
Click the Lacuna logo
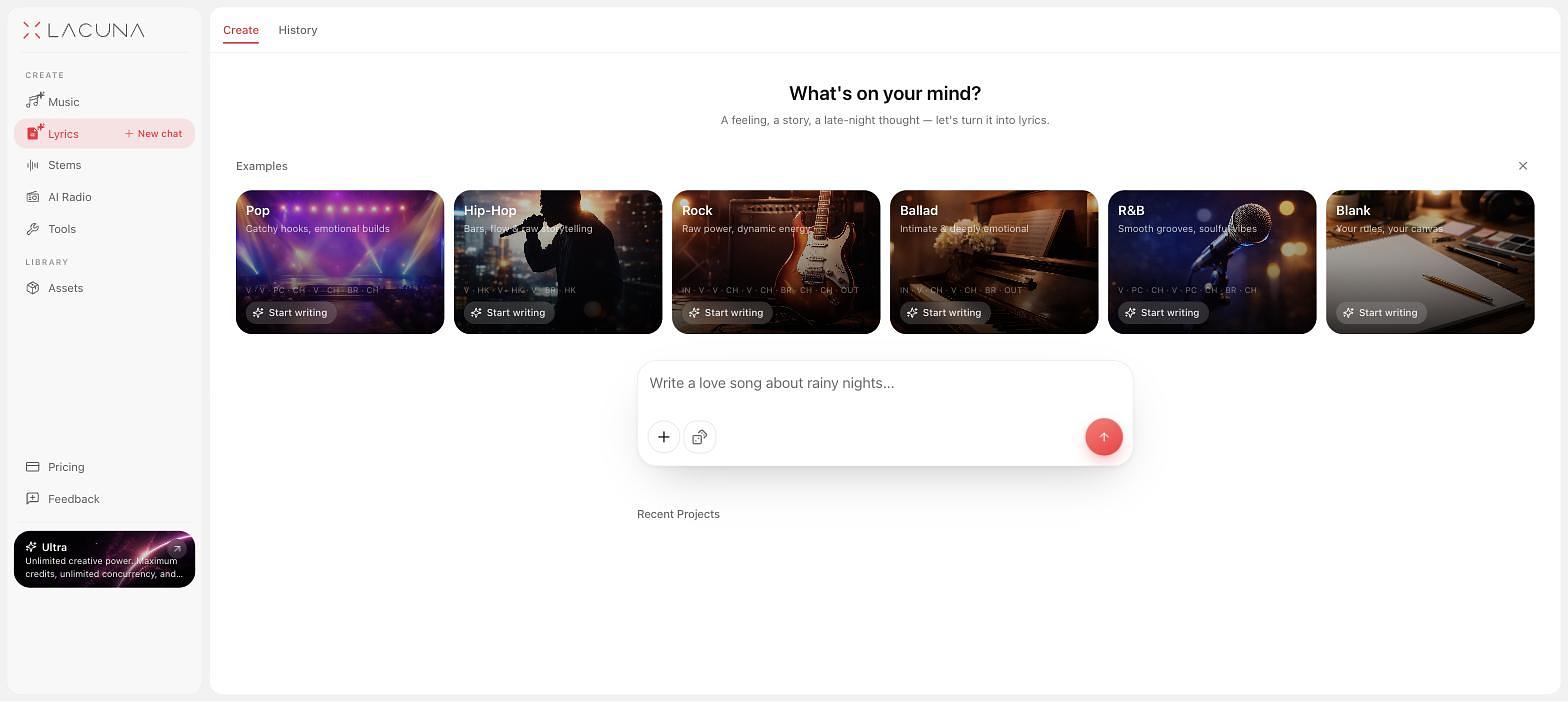tap(84, 30)
